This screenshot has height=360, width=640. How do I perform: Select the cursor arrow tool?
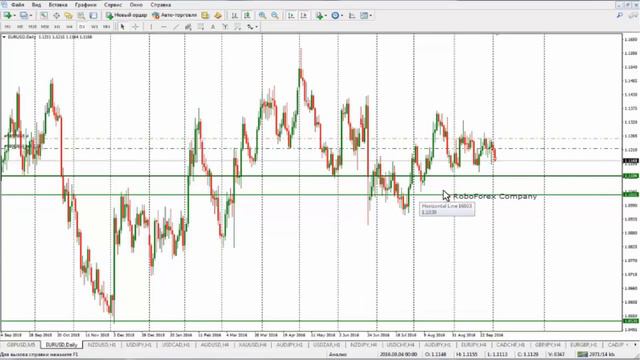(x=122, y=27)
